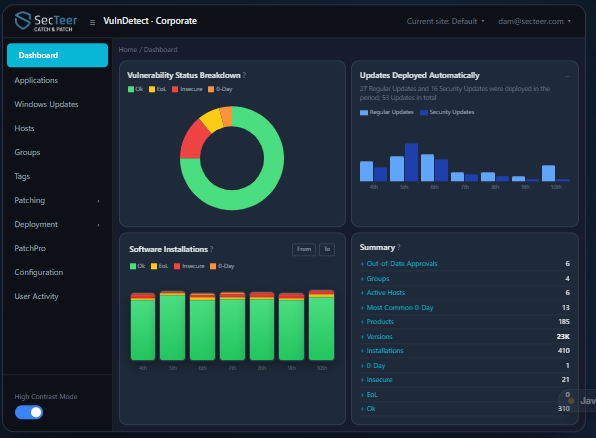Disable High Contrast Mode switch
This screenshot has width=596, height=438.
[x=29, y=412]
